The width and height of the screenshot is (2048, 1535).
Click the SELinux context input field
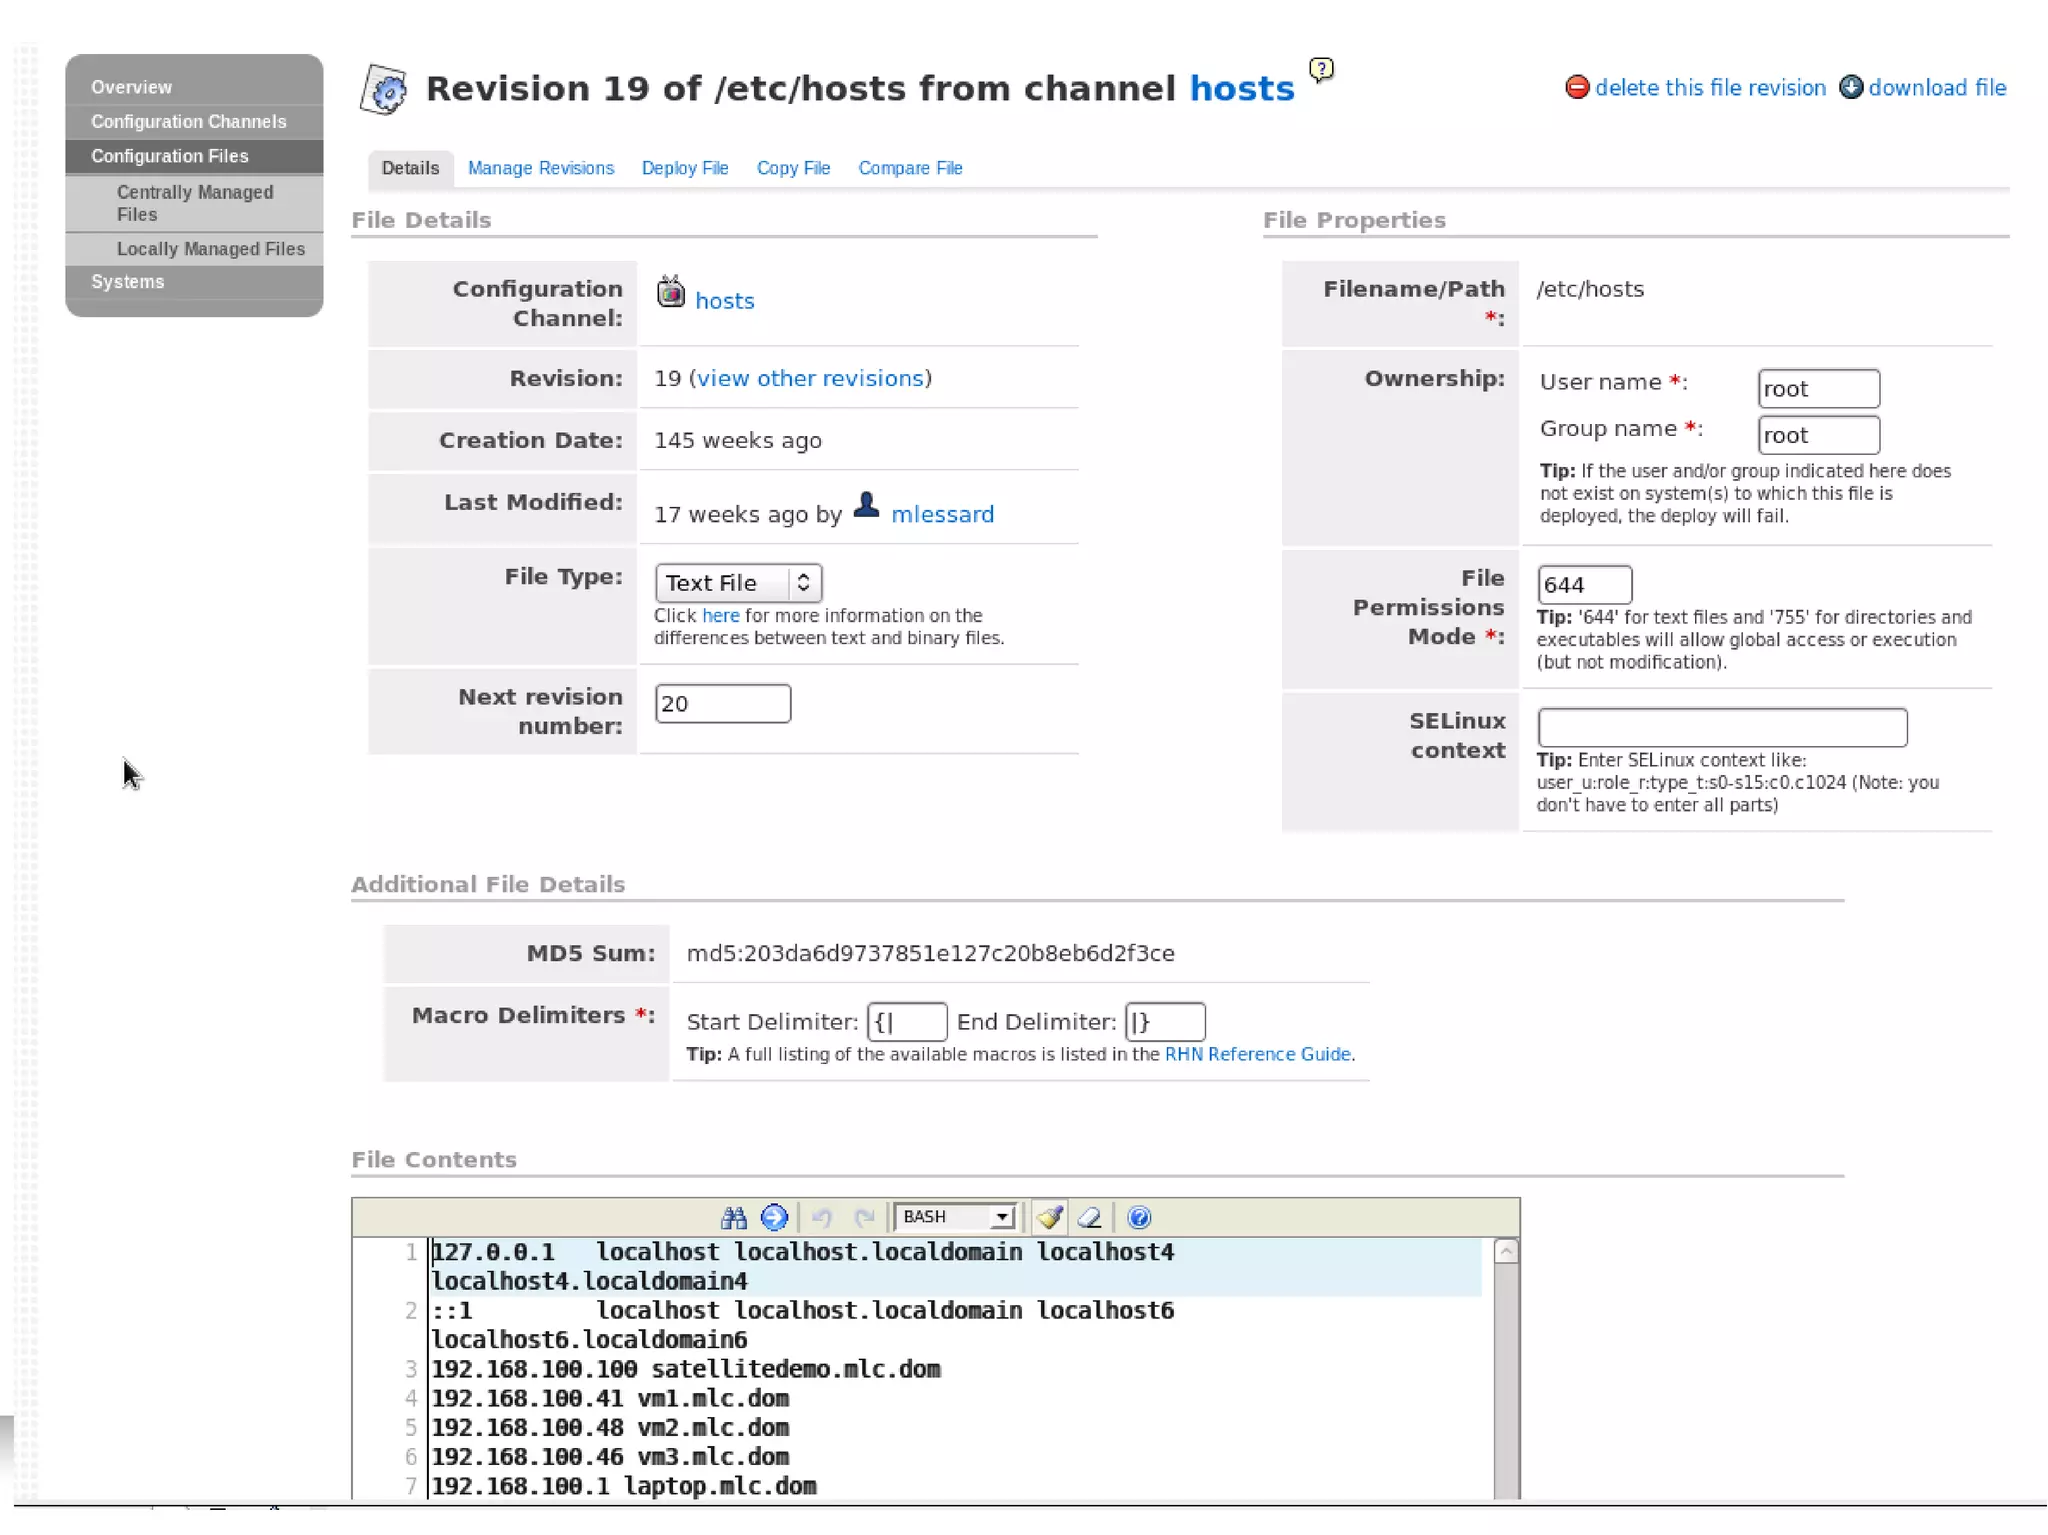[1722, 727]
